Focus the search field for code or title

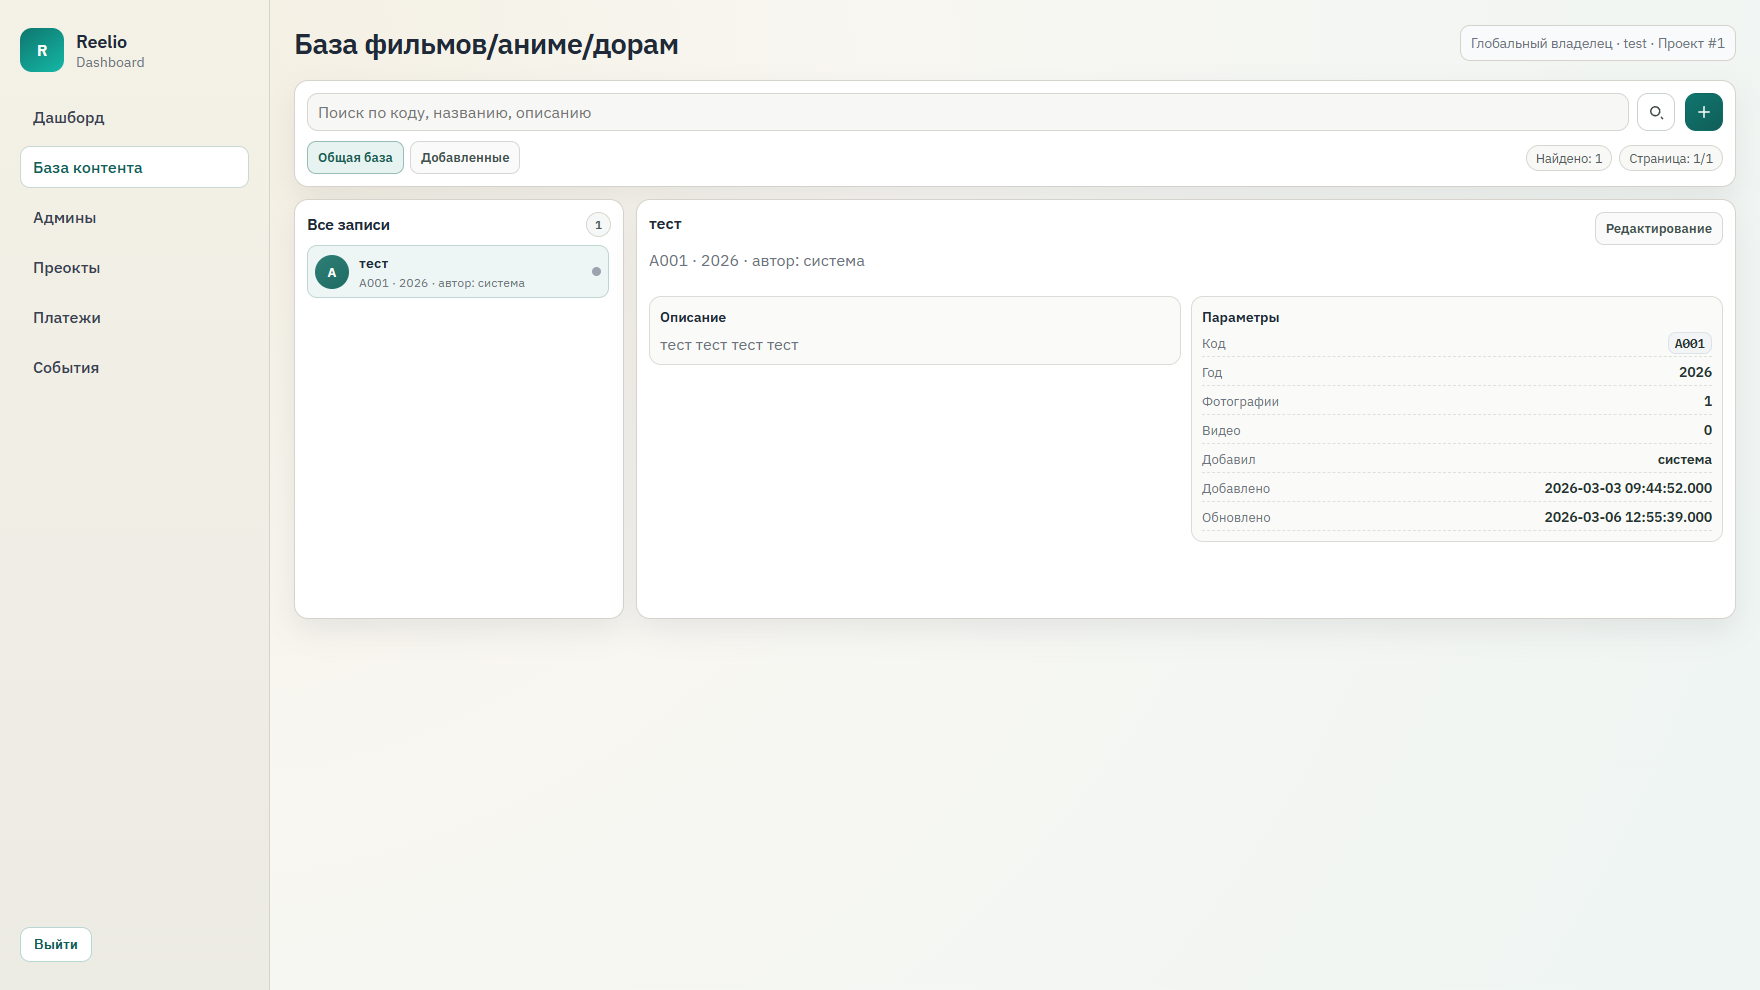pyautogui.click(x=966, y=113)
